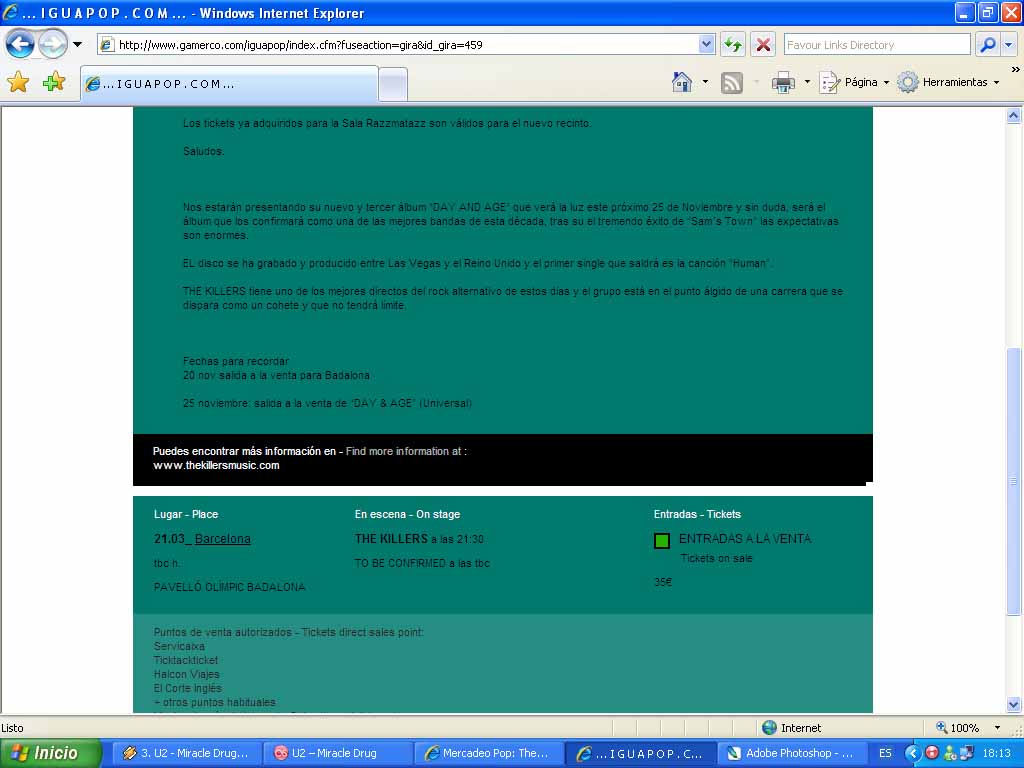The height and width of the screenshot is (768, 1024).
Task: Click the Home page icon
Action: pyautogui.click(x=682, y=82)
